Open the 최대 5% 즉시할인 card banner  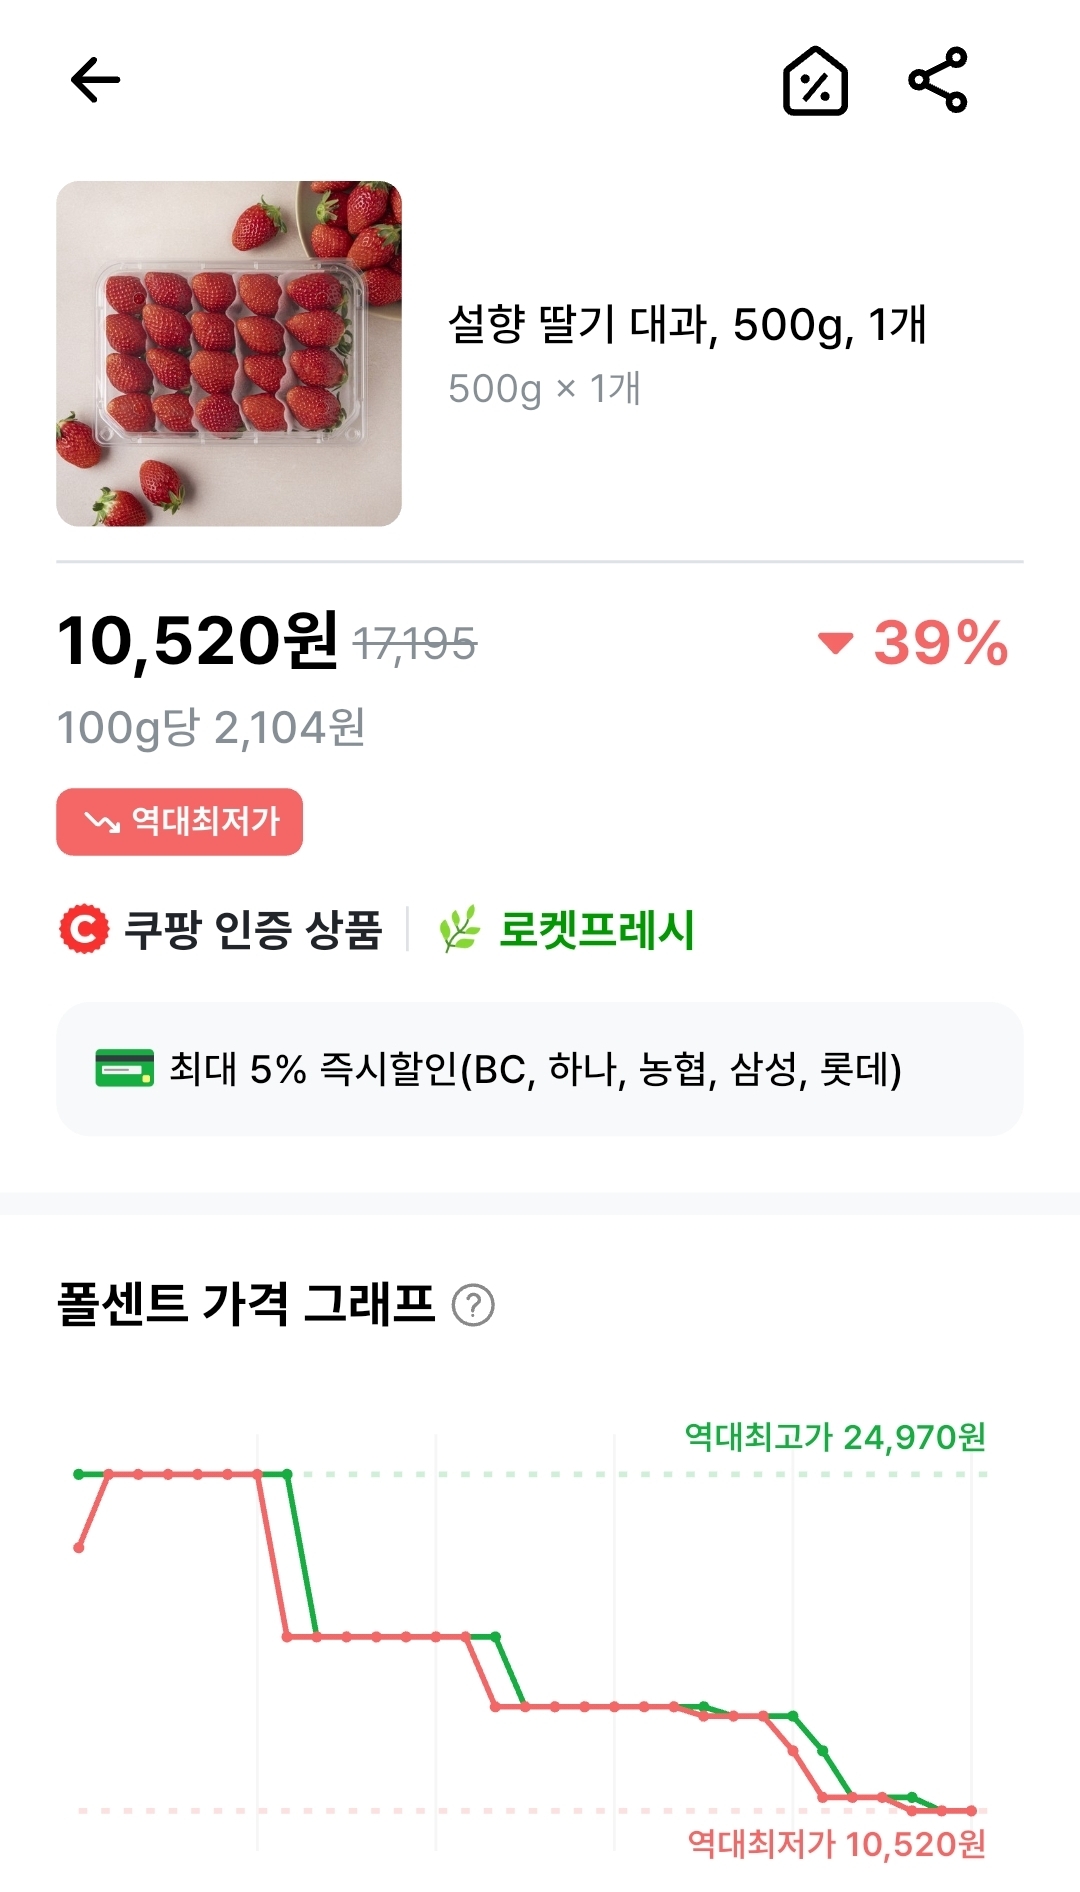tap(540, 1069)
